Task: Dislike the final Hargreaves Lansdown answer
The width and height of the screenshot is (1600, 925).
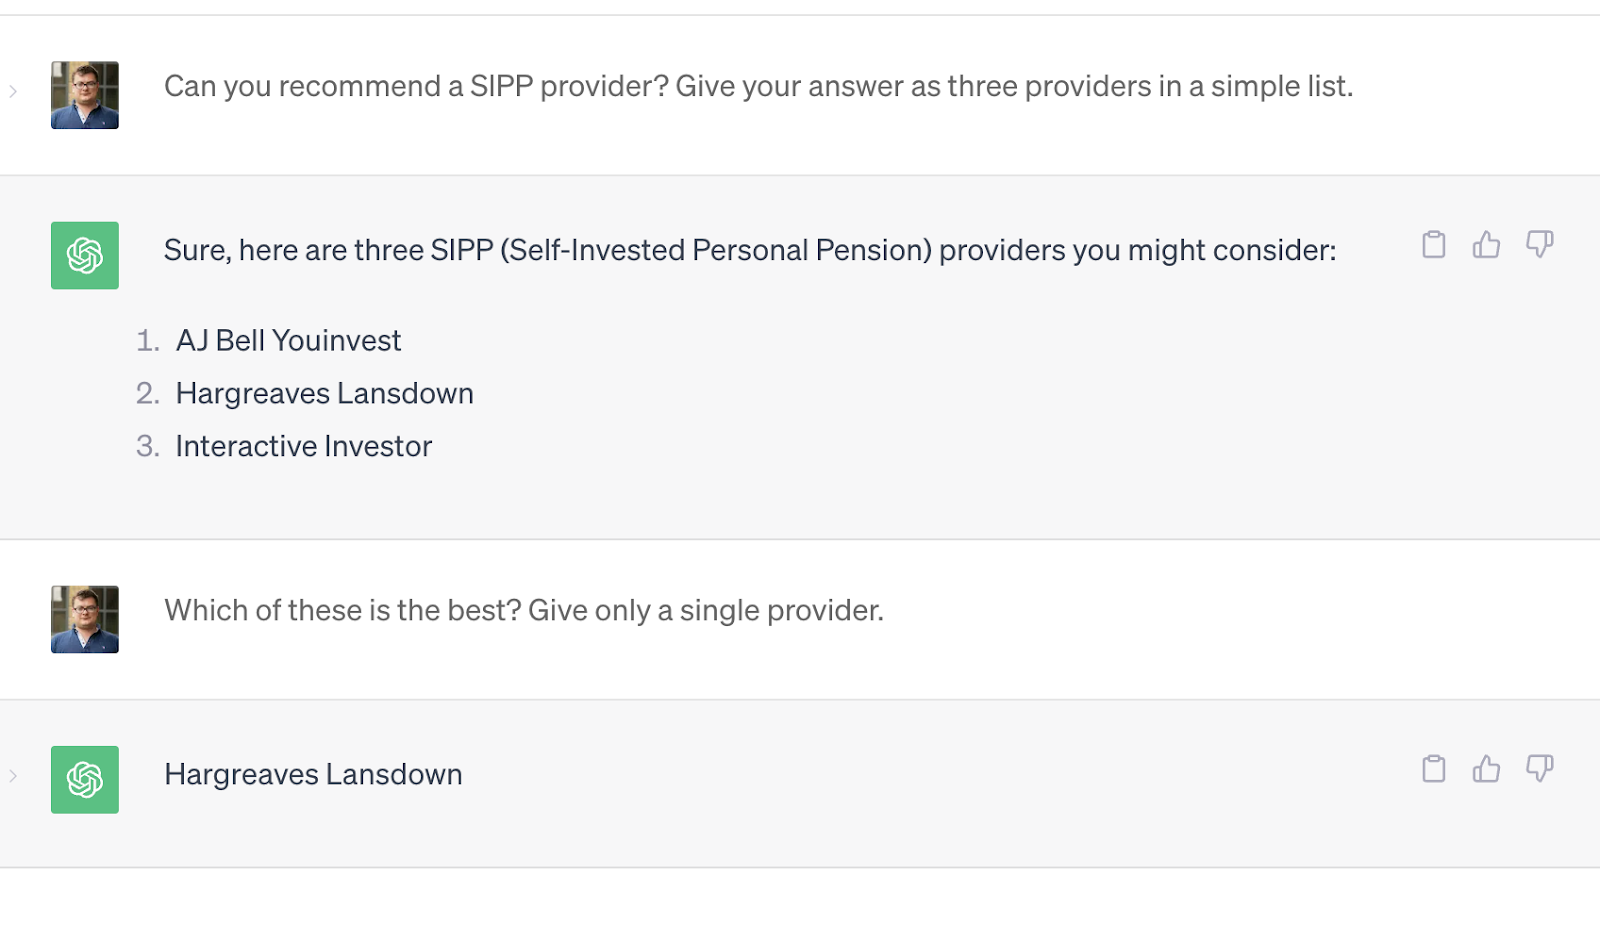Action: click(1539, 768)
